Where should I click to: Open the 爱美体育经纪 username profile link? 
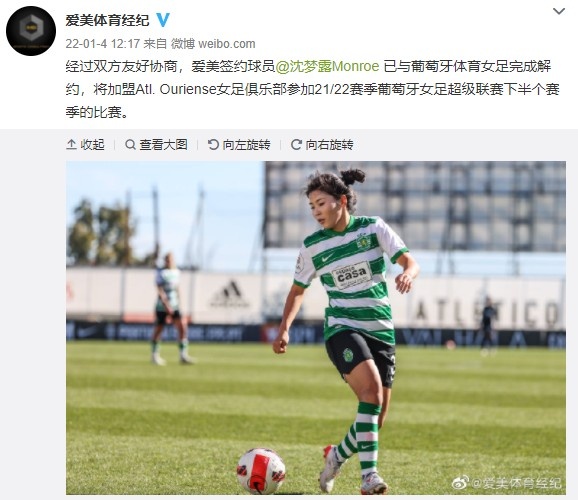click(107, 20)
